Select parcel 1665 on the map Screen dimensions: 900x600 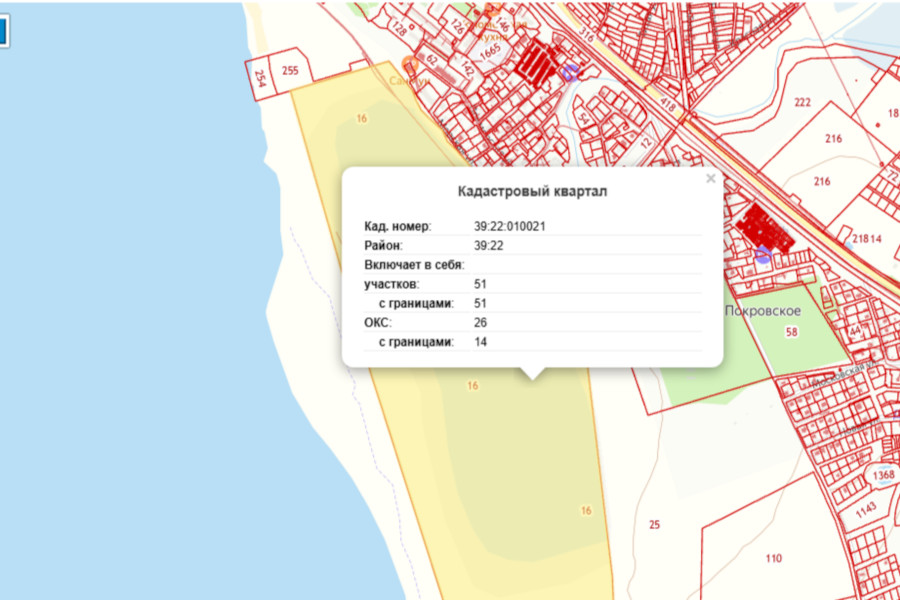pyautogui.click(x=491, y=50)
